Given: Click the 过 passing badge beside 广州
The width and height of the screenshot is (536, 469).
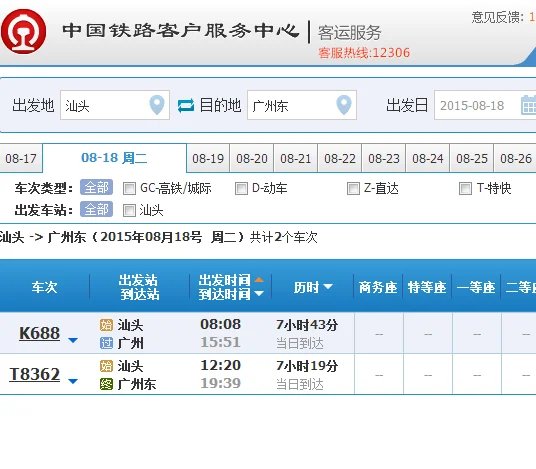Looking at the screenshot, I should (x=106, y=343).
